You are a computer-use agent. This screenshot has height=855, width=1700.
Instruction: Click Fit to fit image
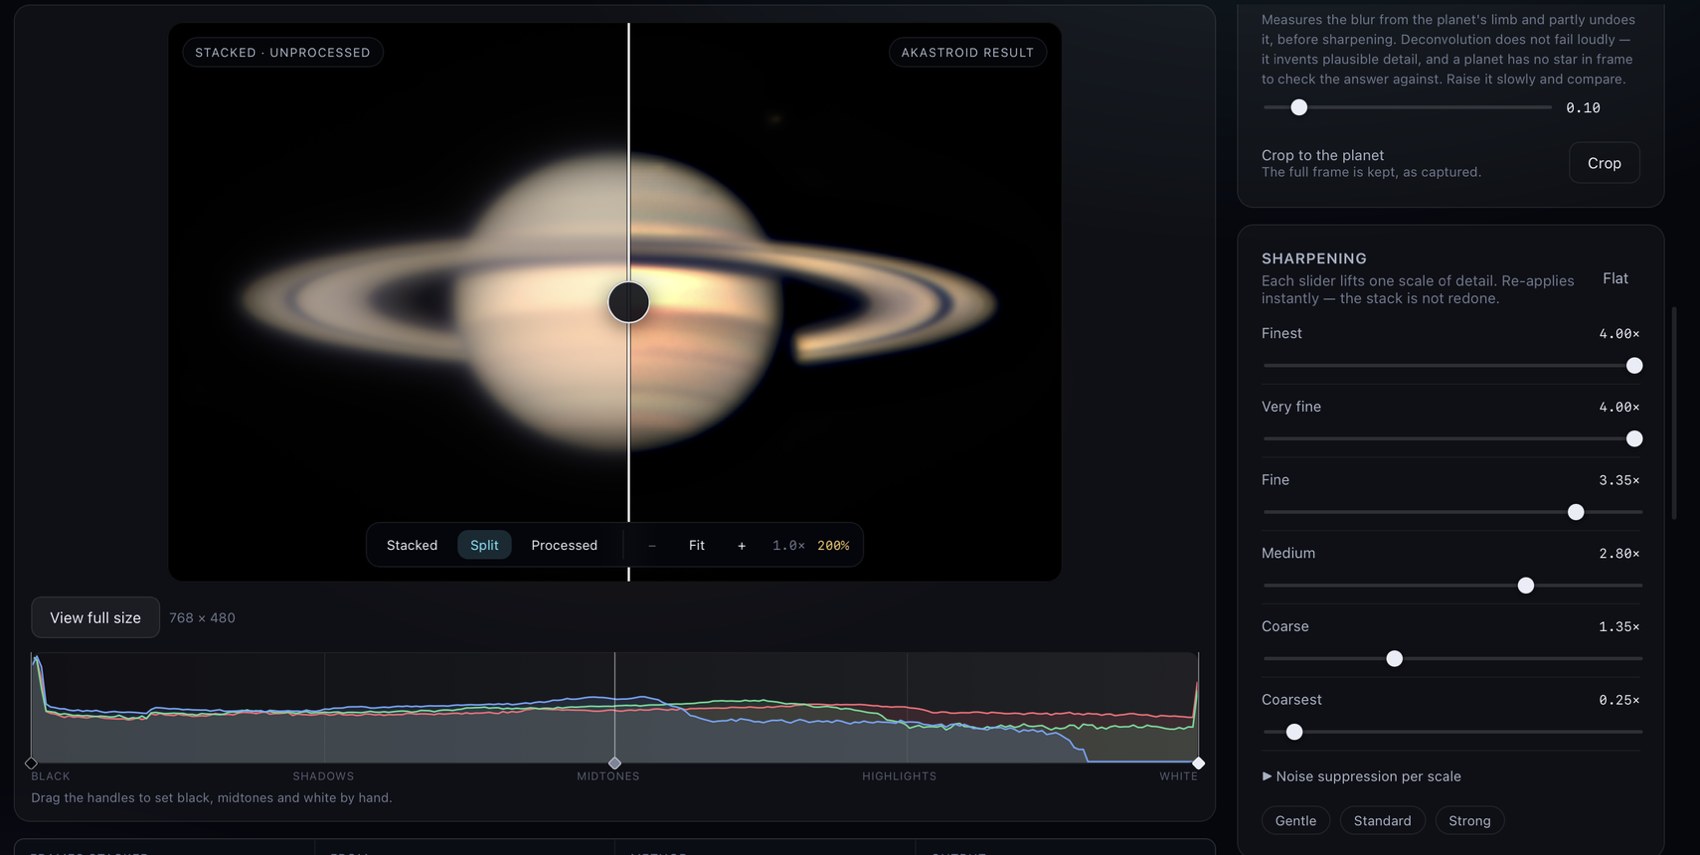coord(697,545)
